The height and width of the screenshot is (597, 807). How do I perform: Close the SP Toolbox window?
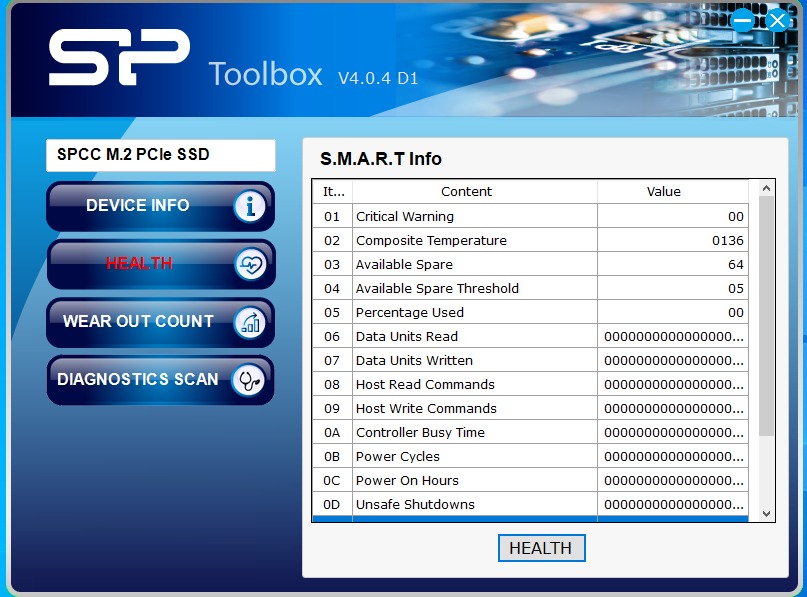777,21
